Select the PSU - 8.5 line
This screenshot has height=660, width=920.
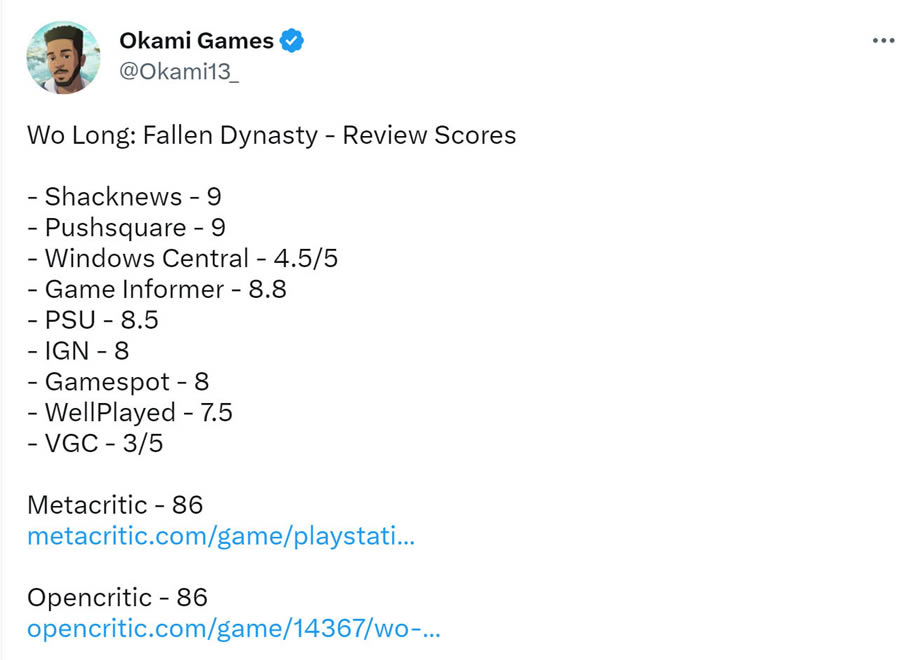tap(93, 321)
